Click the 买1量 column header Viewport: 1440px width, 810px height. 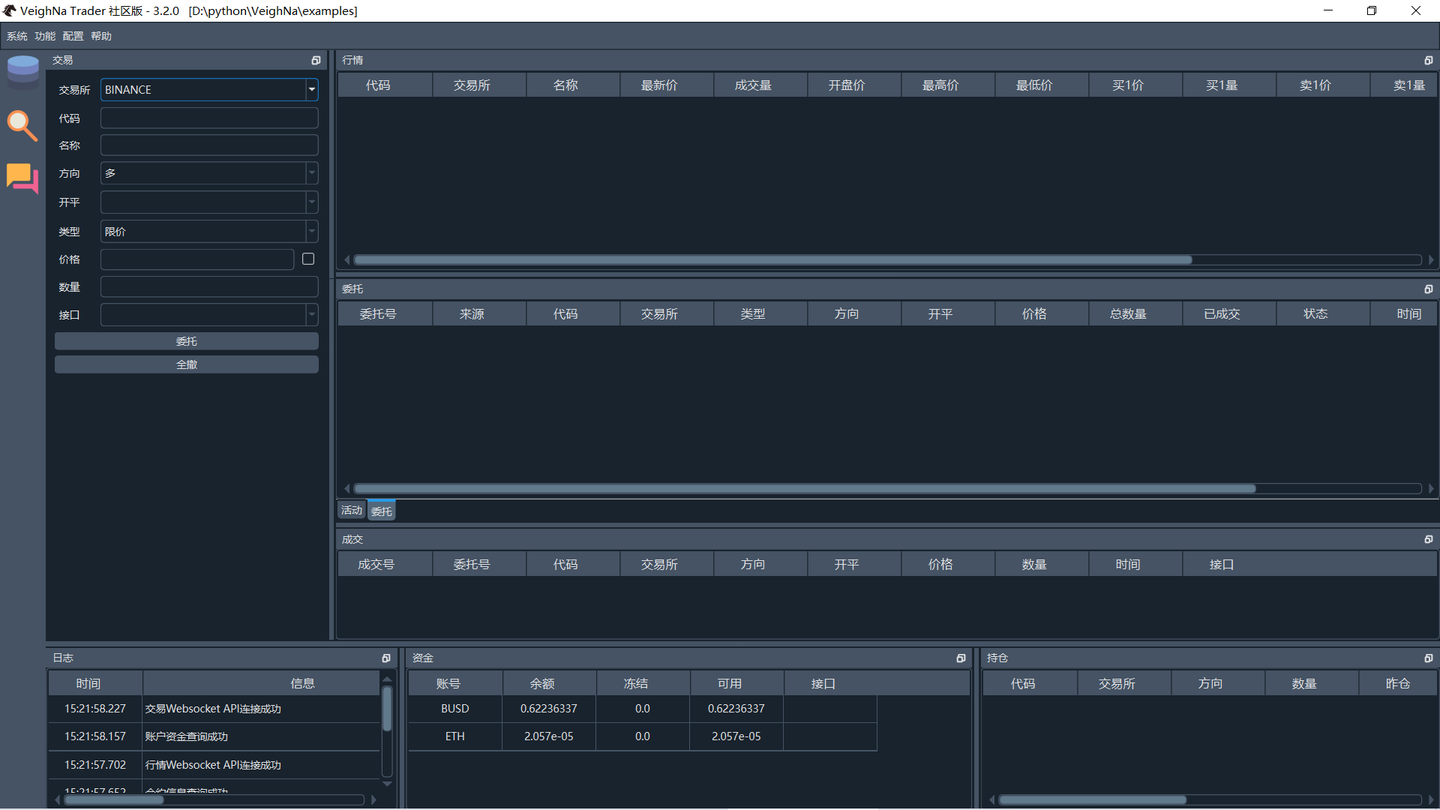pos(1222,86)
